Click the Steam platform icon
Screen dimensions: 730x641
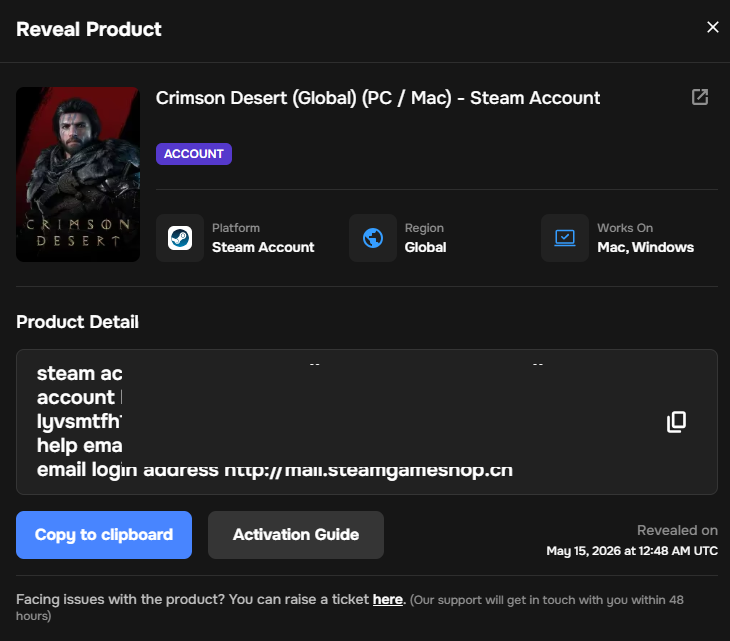(x=180, y=238)
